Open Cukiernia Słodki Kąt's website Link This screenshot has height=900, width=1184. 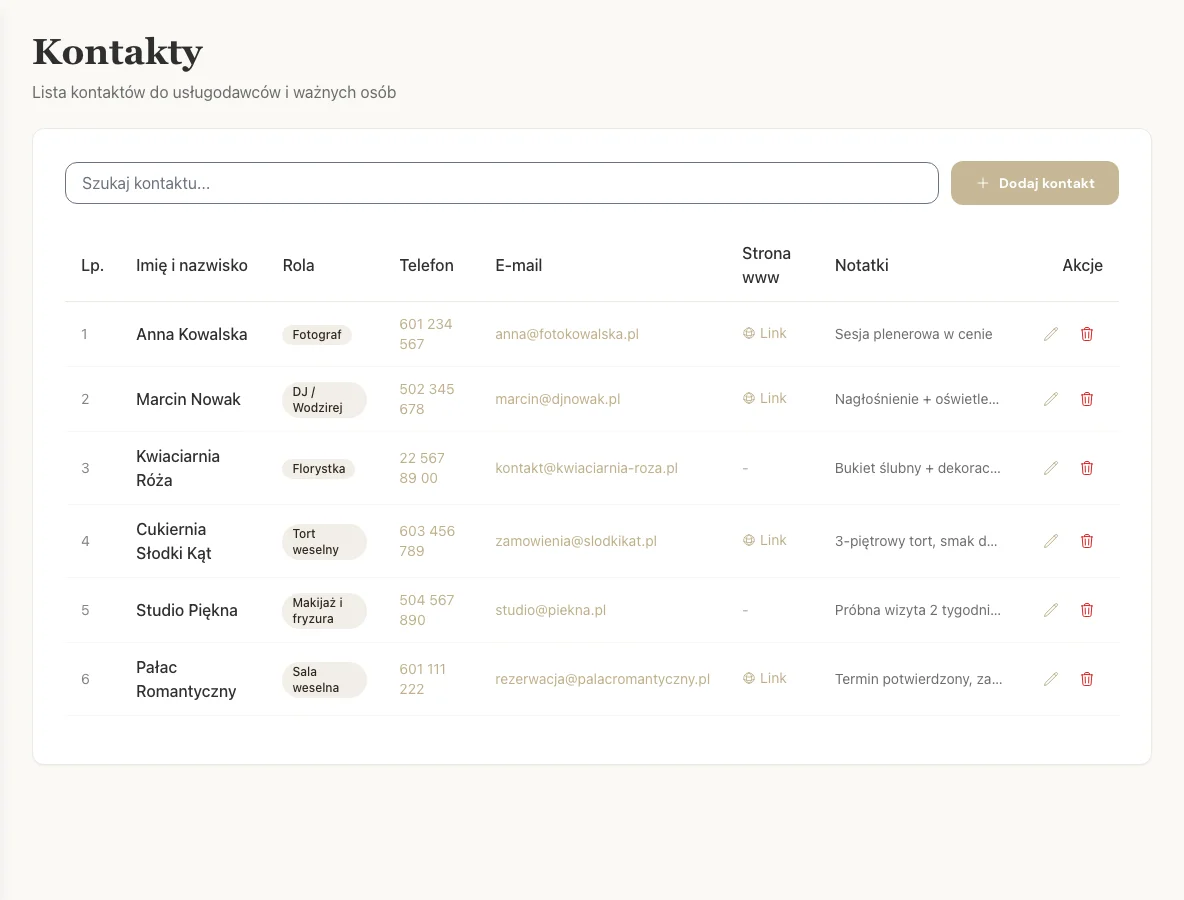[x=764, y=540]
